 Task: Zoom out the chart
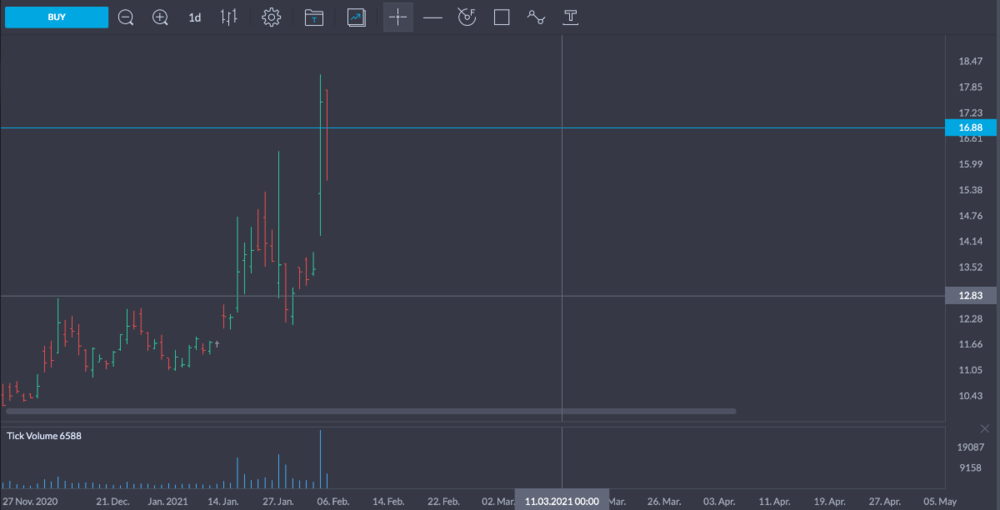point(126,18)
